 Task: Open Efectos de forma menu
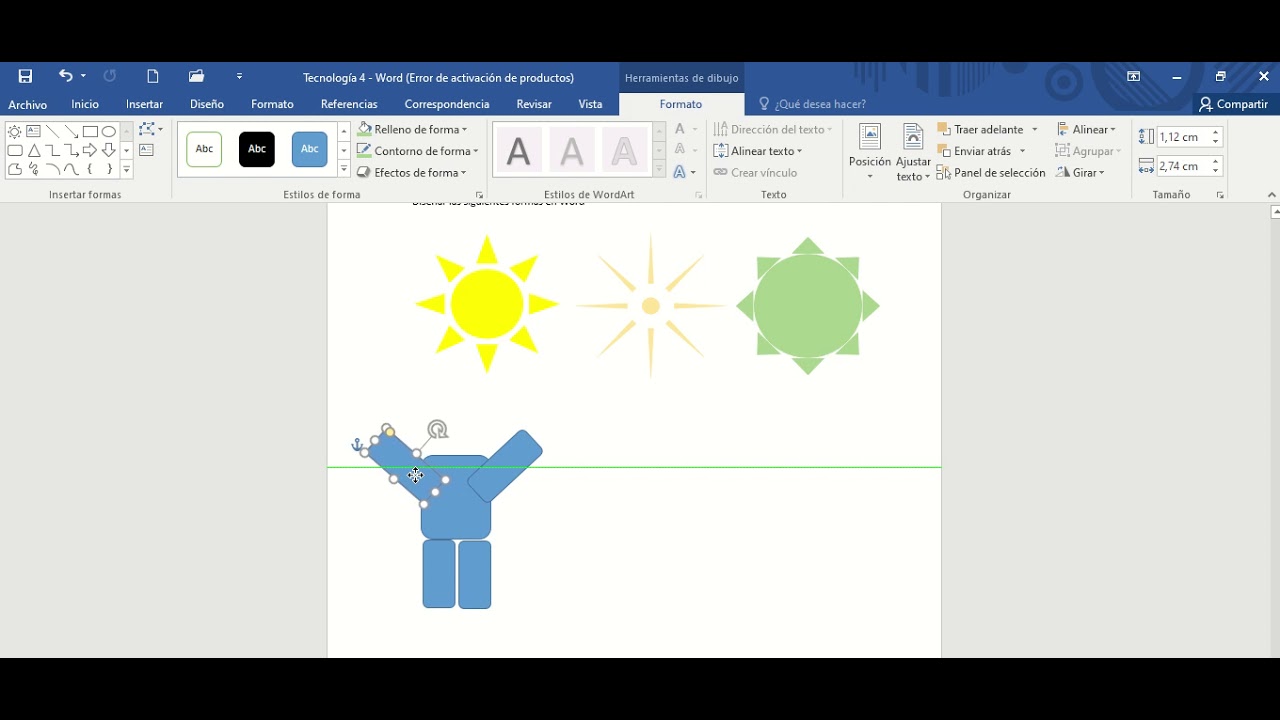[x=411, y=172]
